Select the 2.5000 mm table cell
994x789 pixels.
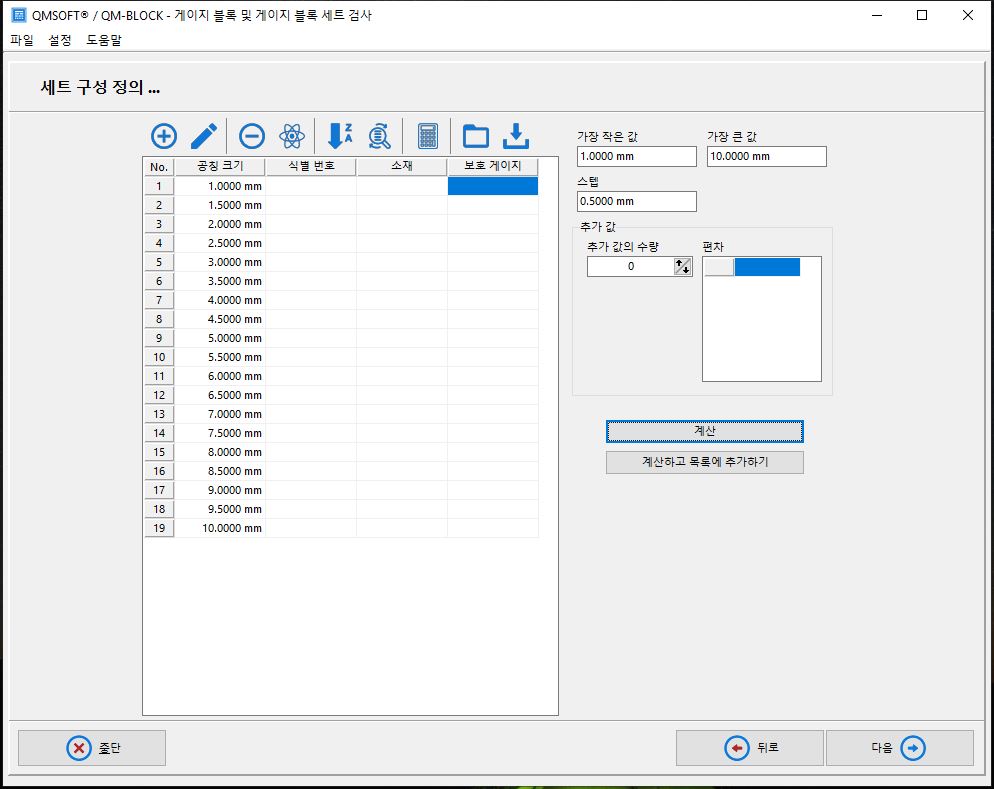pos(220,243)
